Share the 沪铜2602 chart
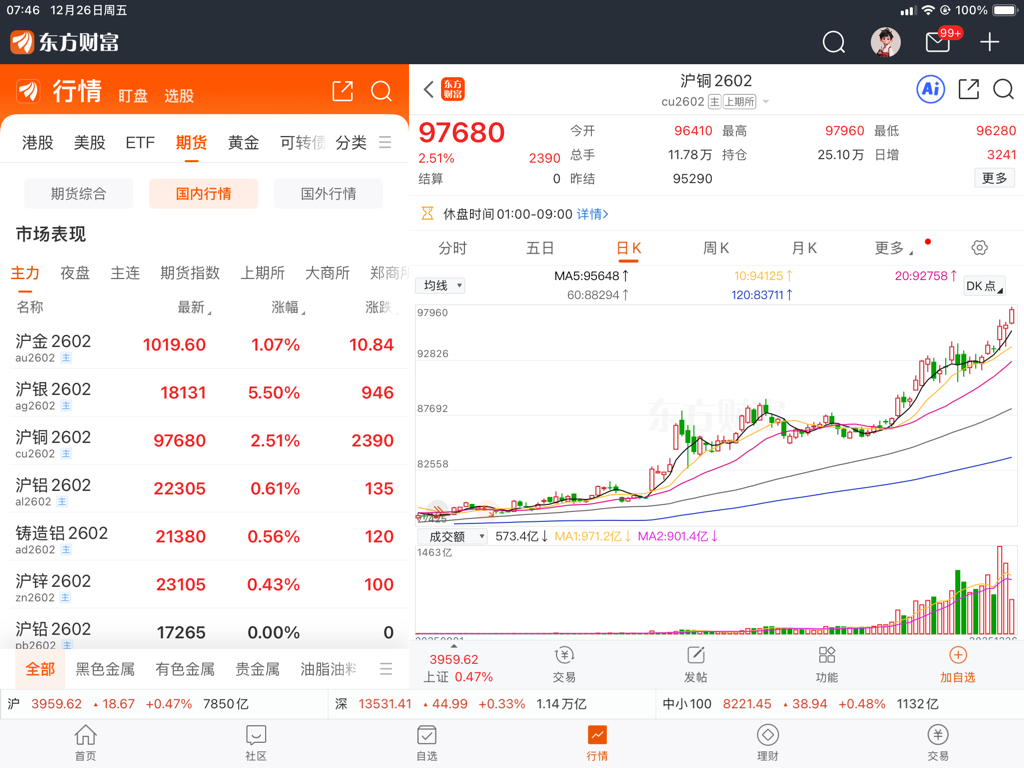Viewport: 1024px width, 768px height. click(968, 89)
